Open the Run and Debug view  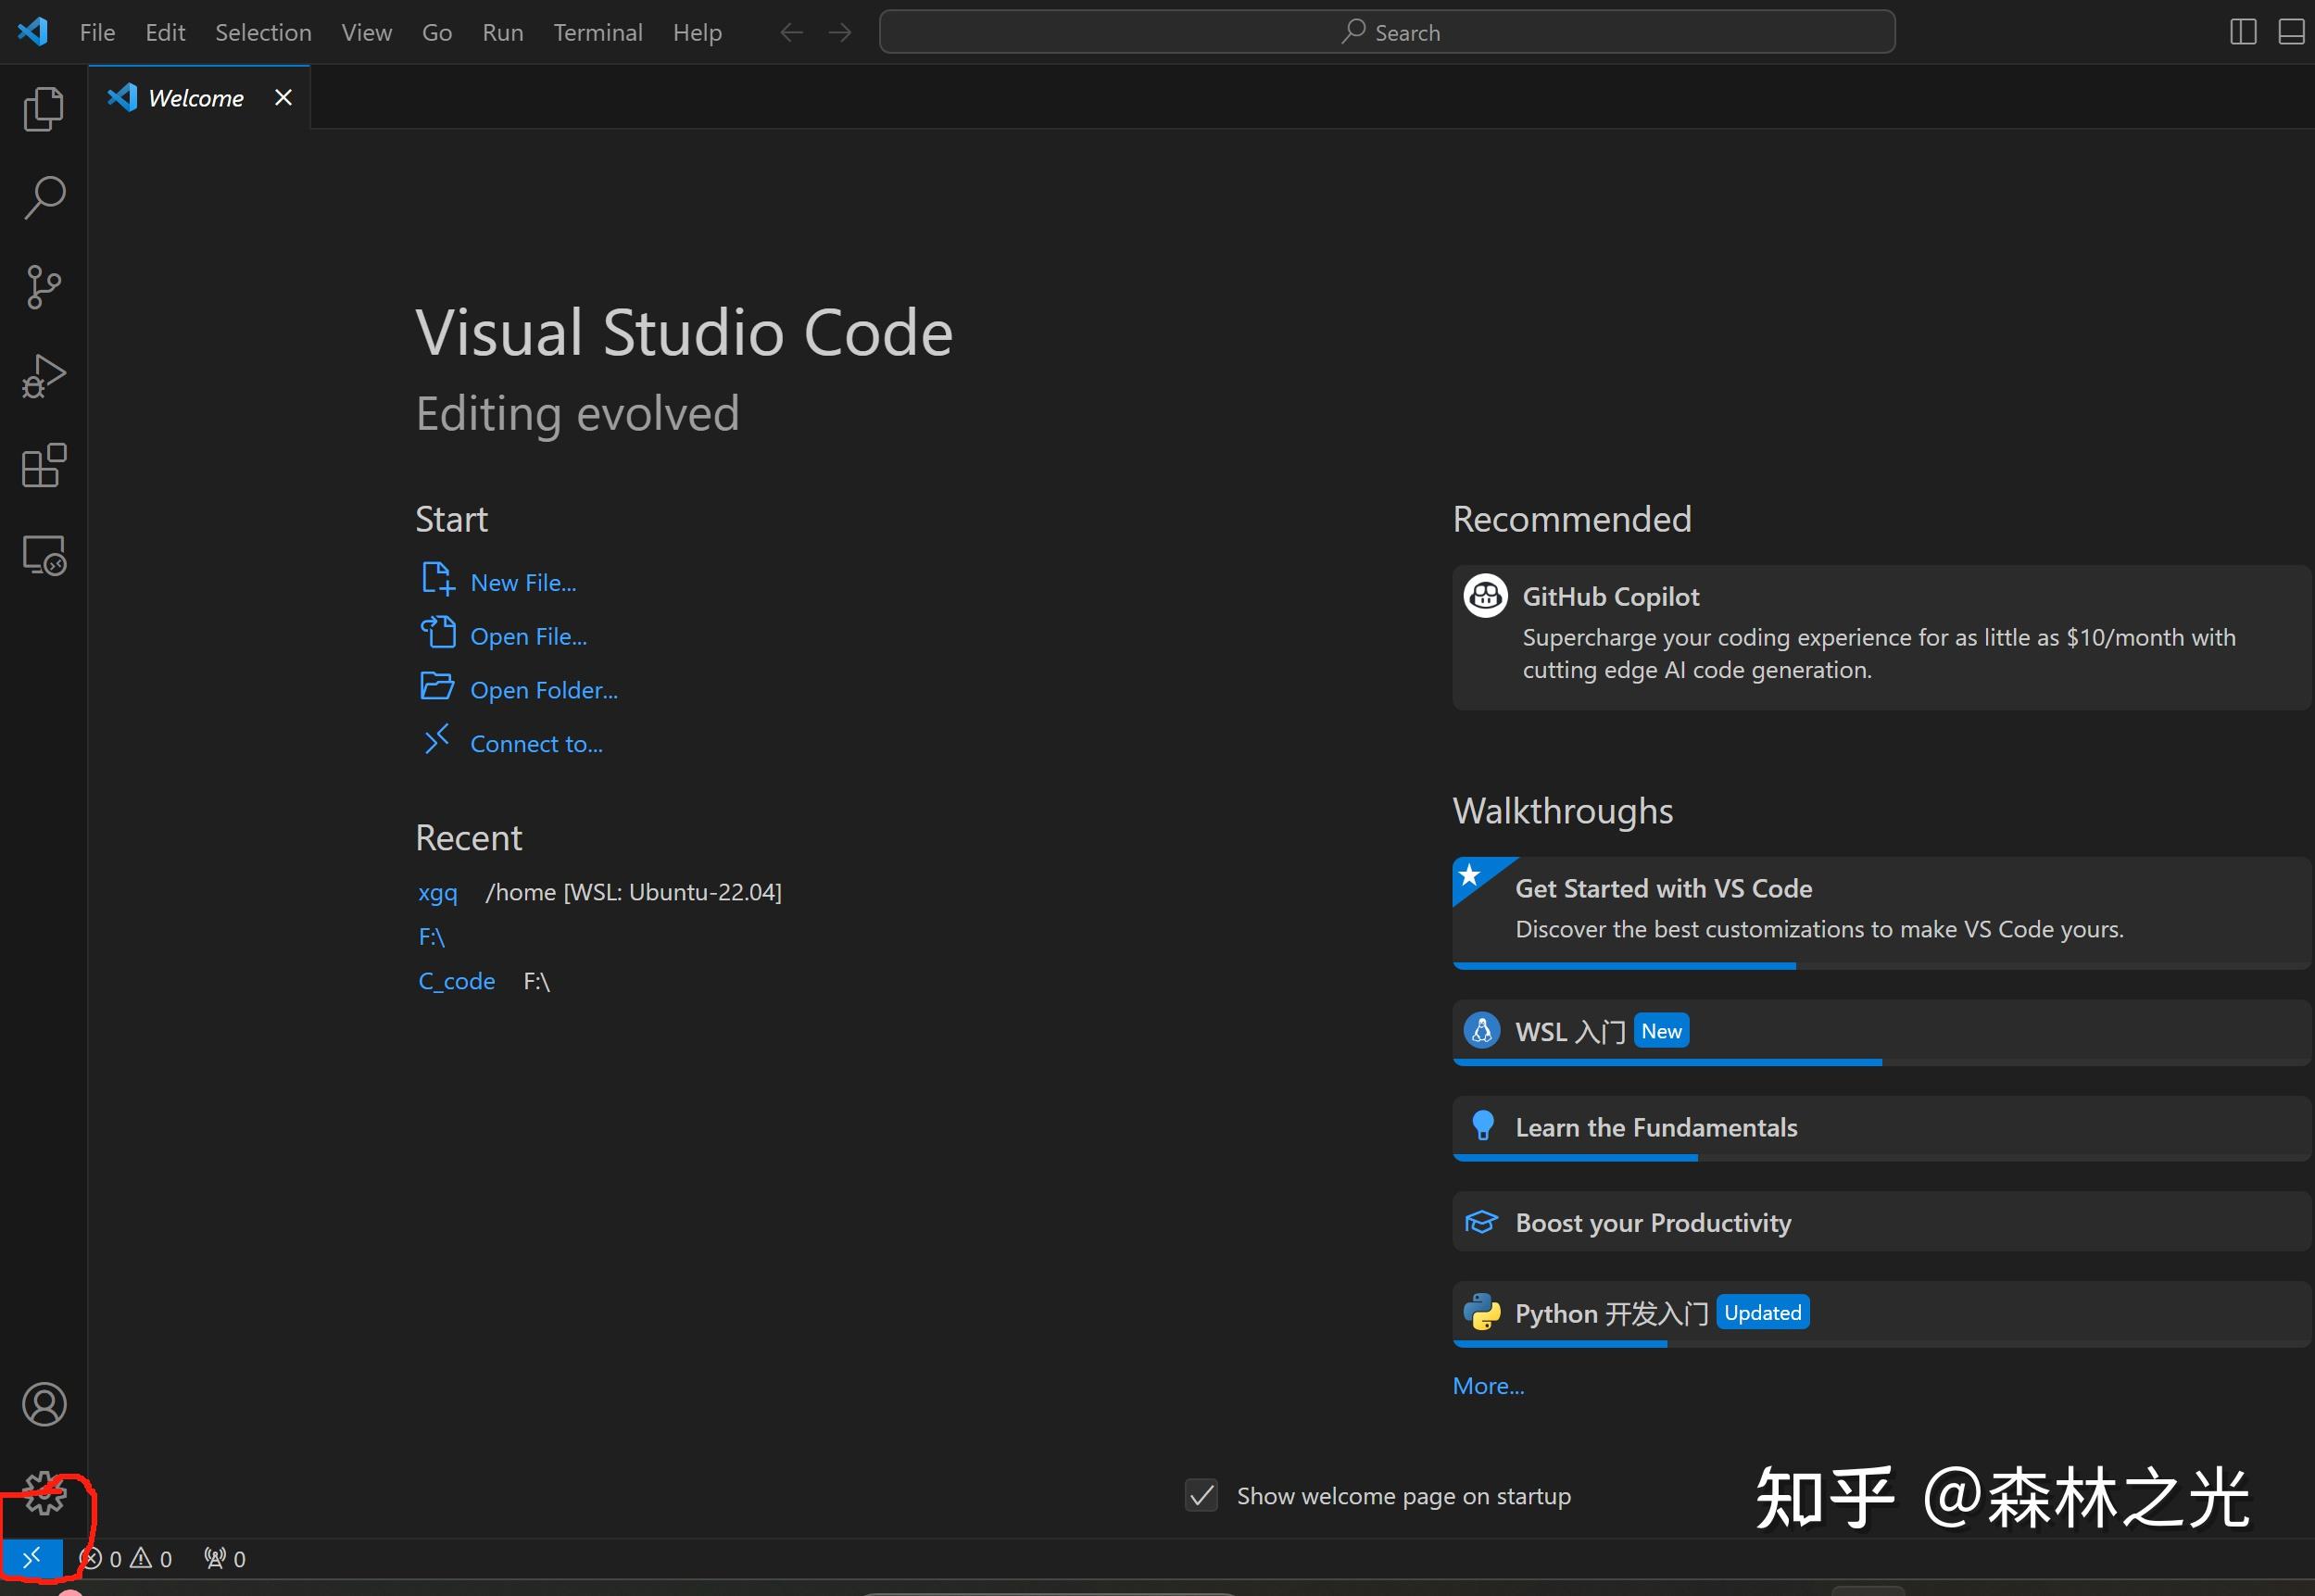(43, 377)
